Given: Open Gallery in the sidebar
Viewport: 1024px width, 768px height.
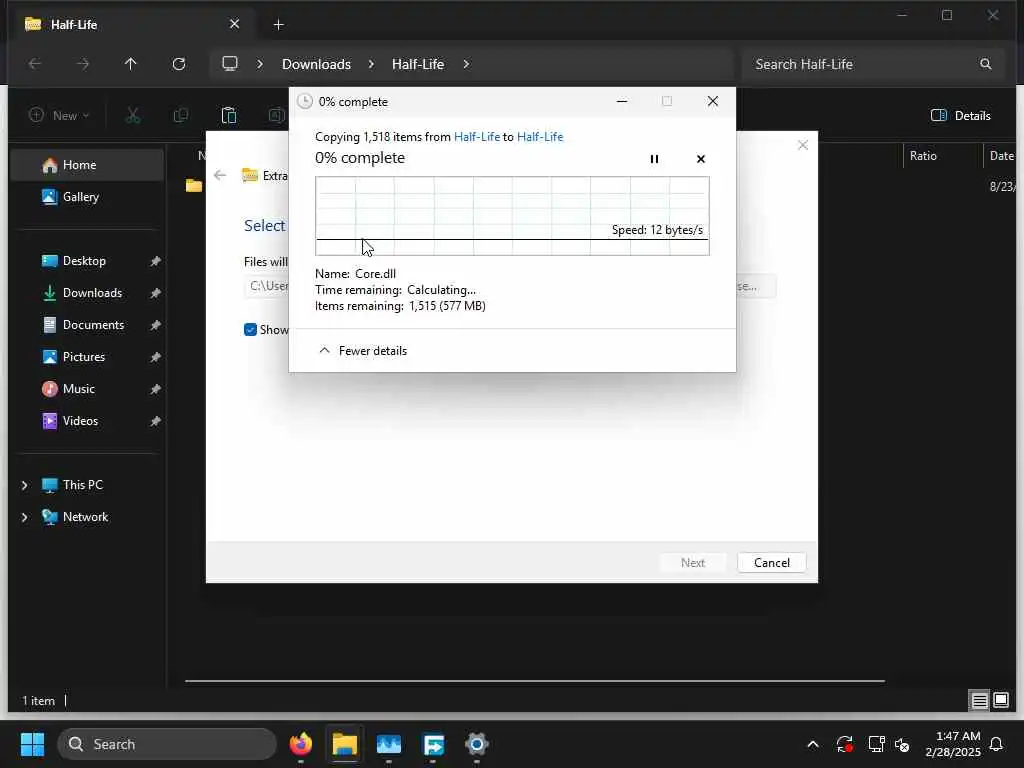Looking at the screenshot, I should coord(87,197).
